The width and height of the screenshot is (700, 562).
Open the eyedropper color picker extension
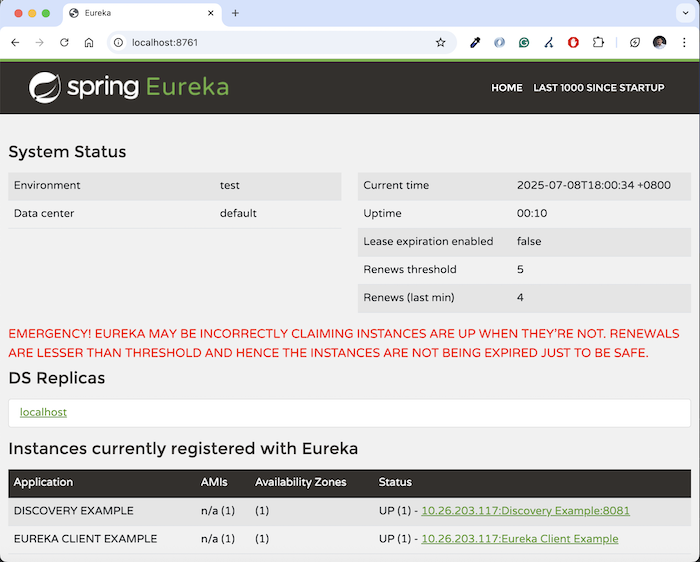(475, 42)
